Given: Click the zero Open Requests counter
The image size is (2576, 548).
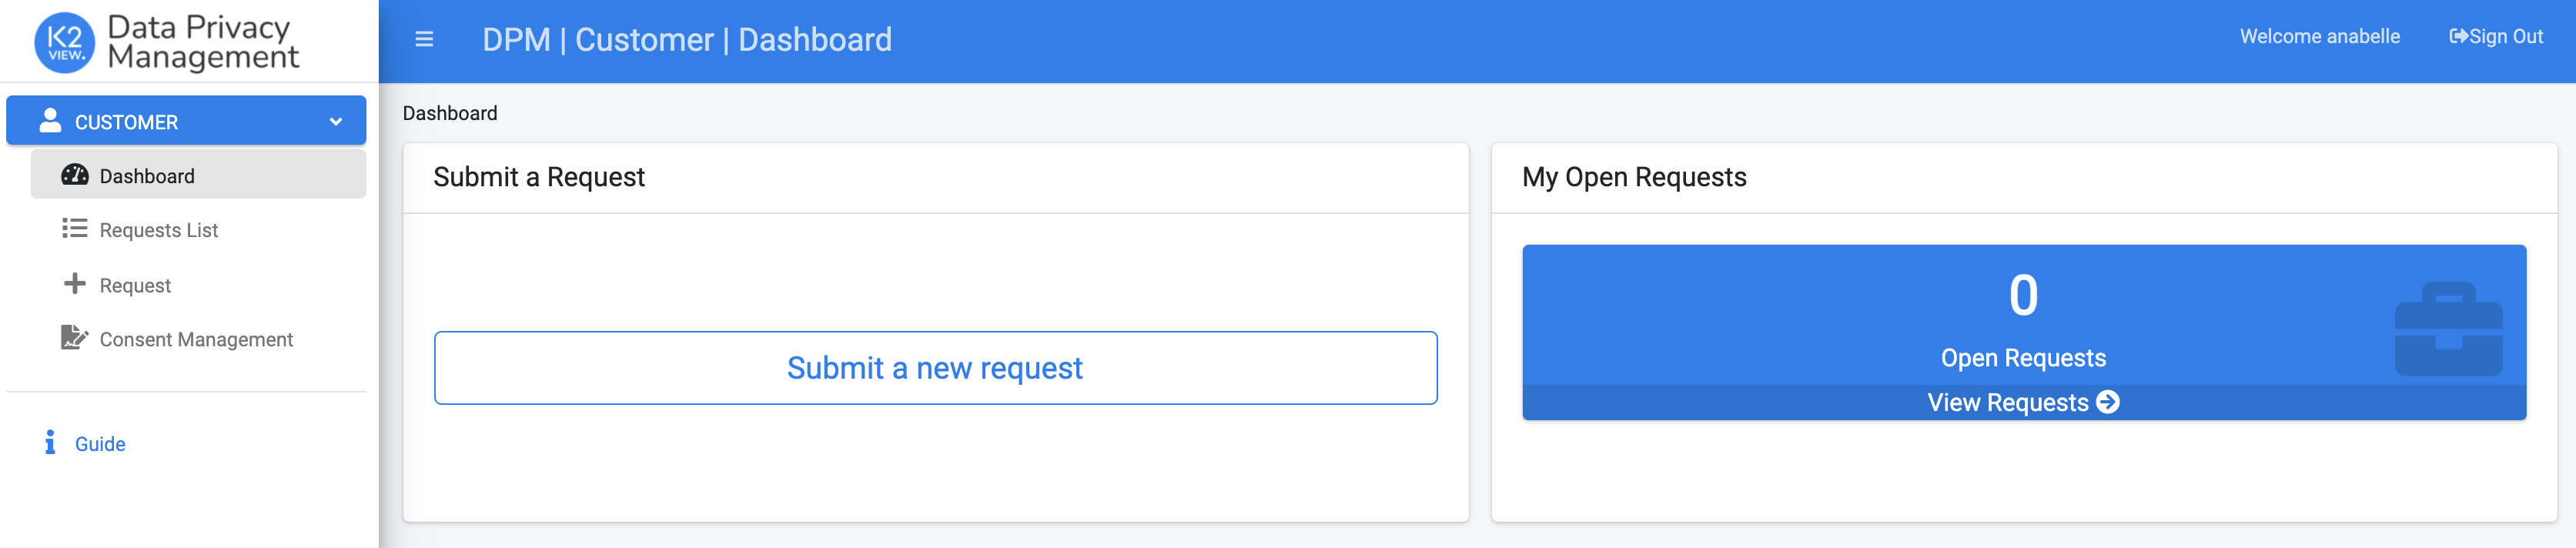Looking at the screenshot, I should coord(2023,296).
